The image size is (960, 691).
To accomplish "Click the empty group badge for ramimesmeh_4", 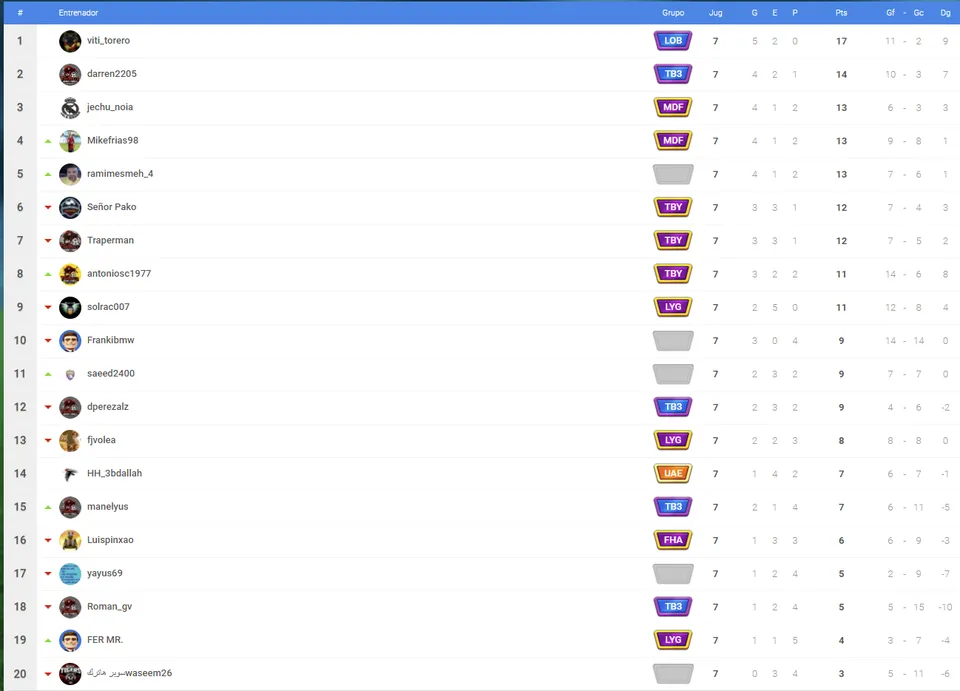I will coord(673,174).
